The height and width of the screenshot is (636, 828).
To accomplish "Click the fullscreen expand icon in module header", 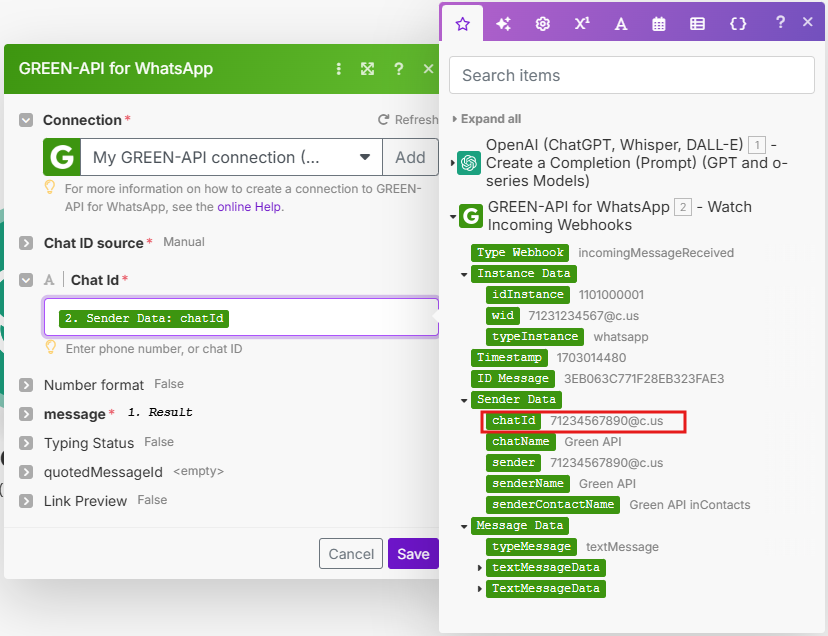I will pos(368,69).
